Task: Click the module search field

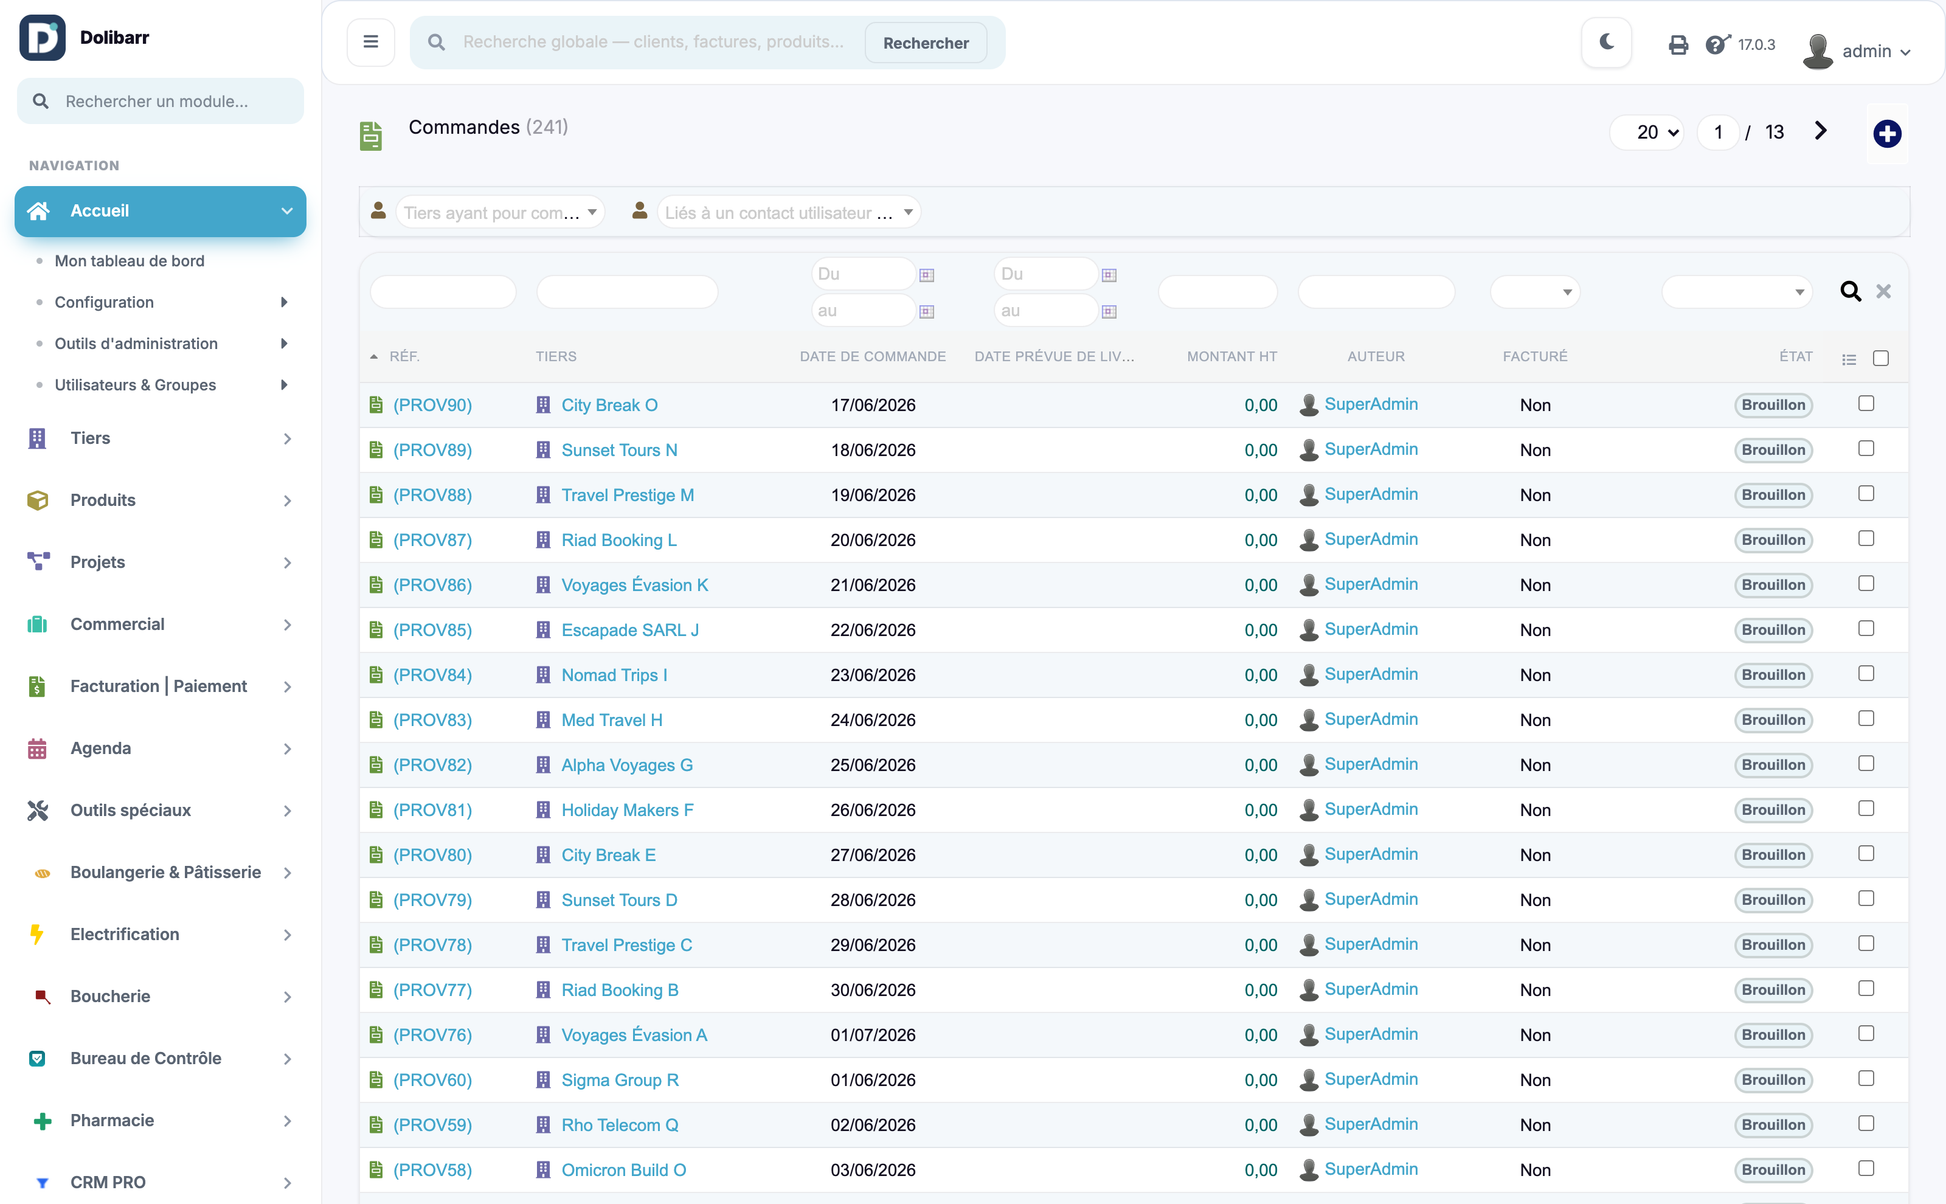Action: coord(160,101)
